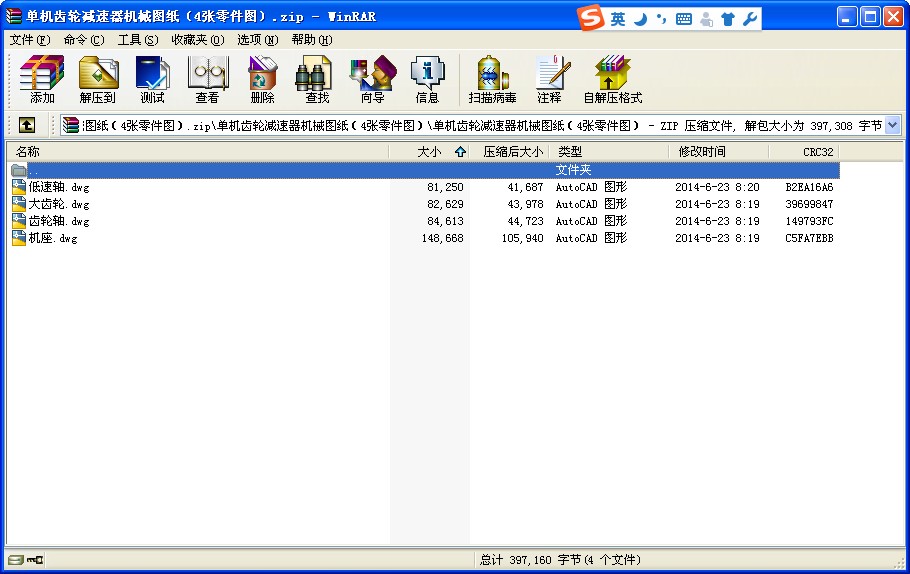Click size value 148,668
This screenshot has height=574, width=910.
click(x=442, y=238)
